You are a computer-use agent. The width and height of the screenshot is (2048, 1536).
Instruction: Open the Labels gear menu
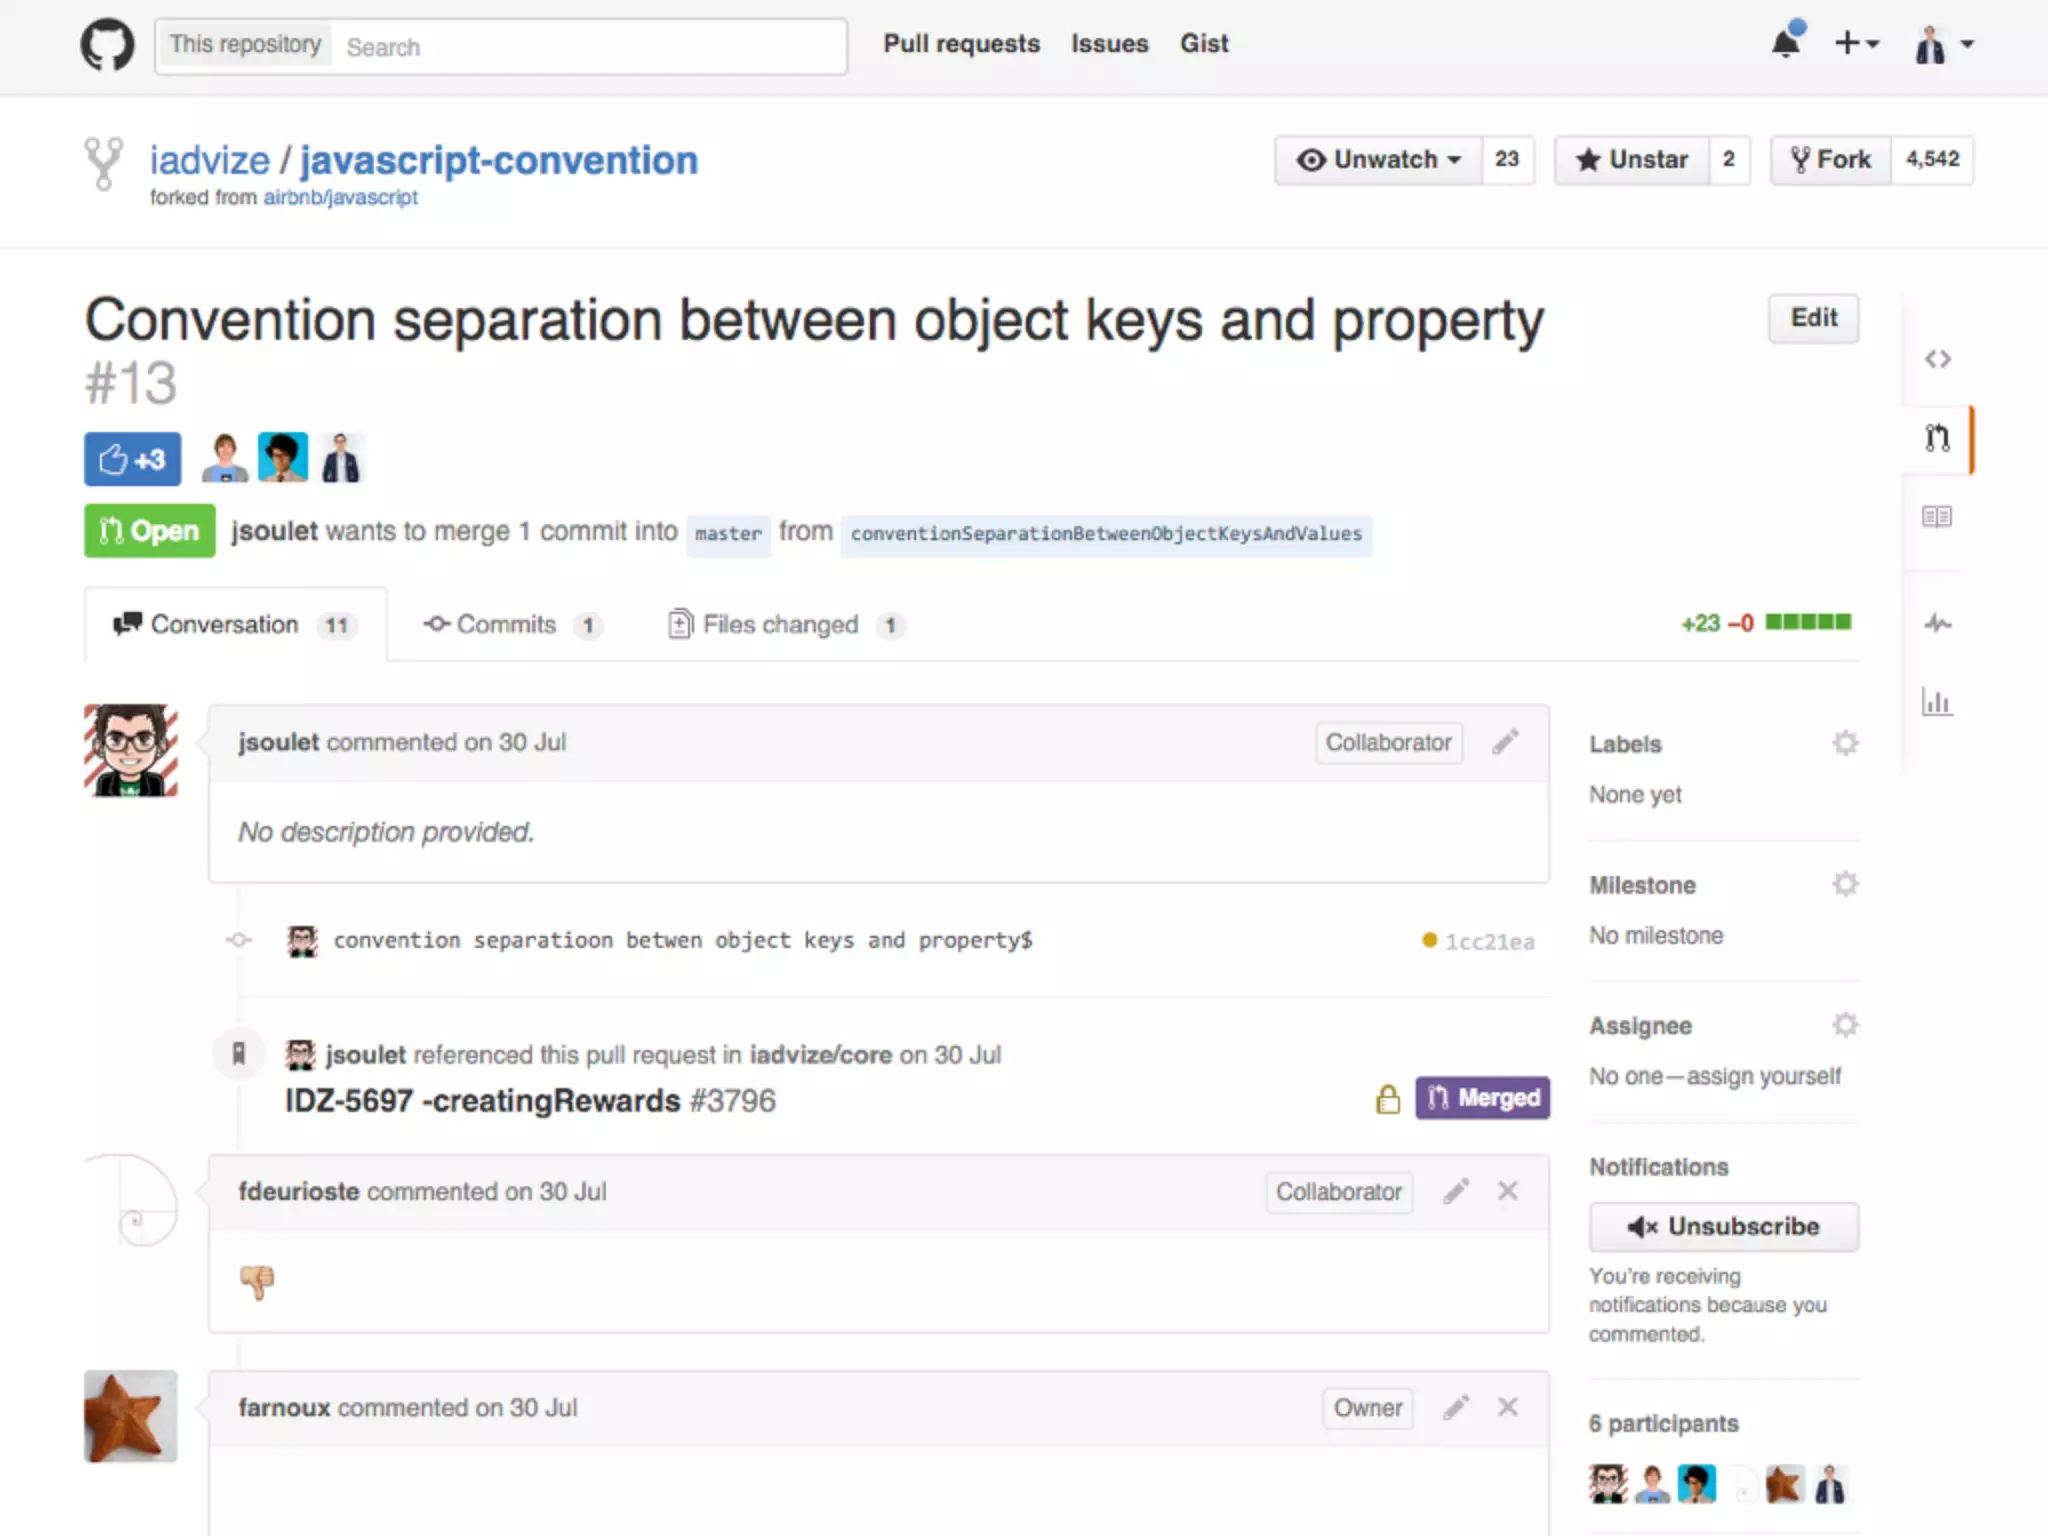click(1845, 743)
